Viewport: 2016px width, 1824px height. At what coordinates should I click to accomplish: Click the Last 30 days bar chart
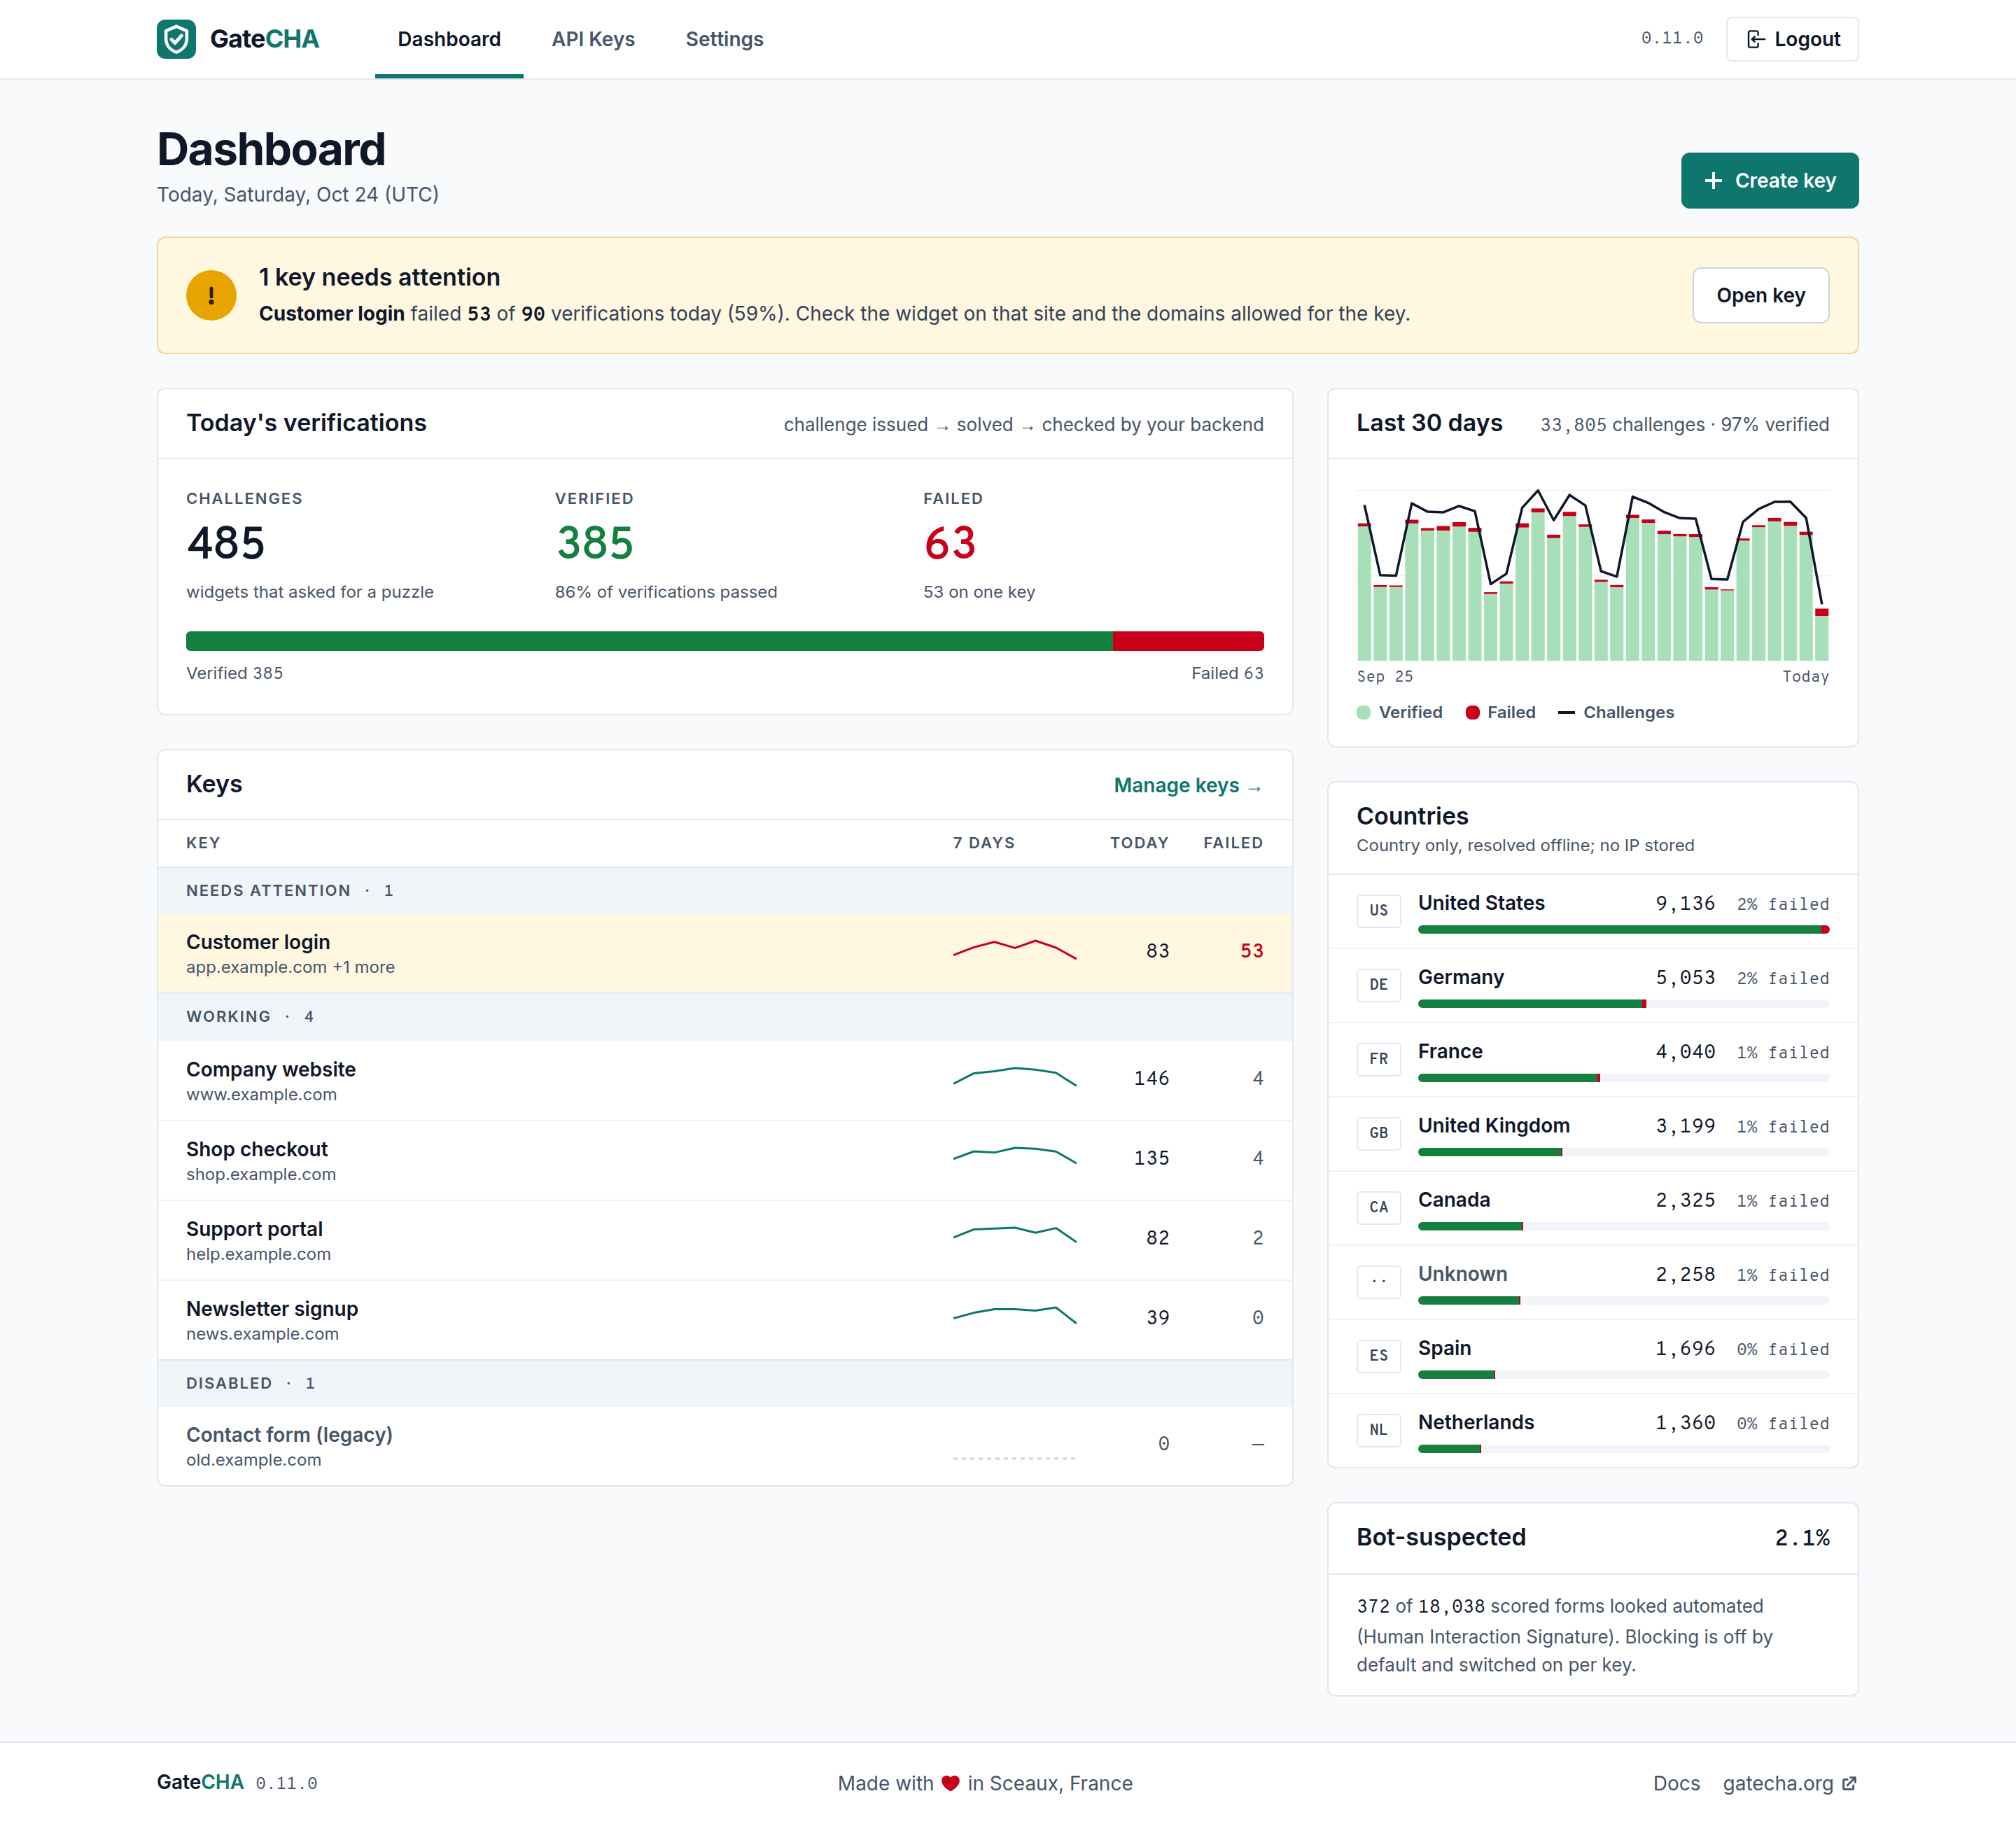click(1593, 575)
